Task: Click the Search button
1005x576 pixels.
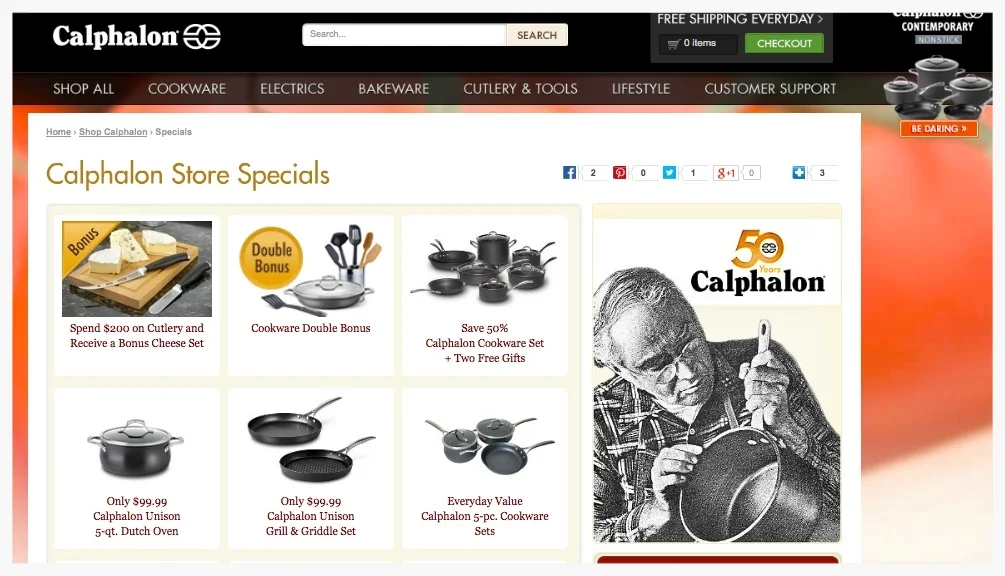Action: (537, 35)
